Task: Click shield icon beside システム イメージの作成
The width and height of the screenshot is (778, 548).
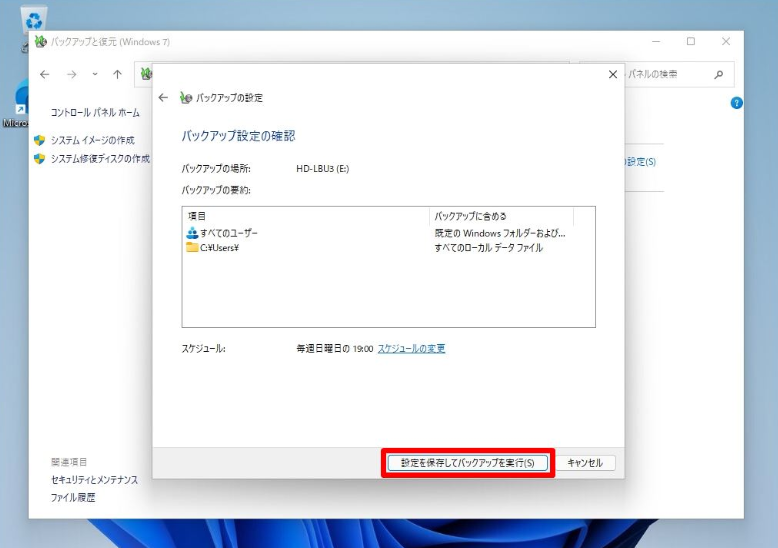Action: [40, 140]
